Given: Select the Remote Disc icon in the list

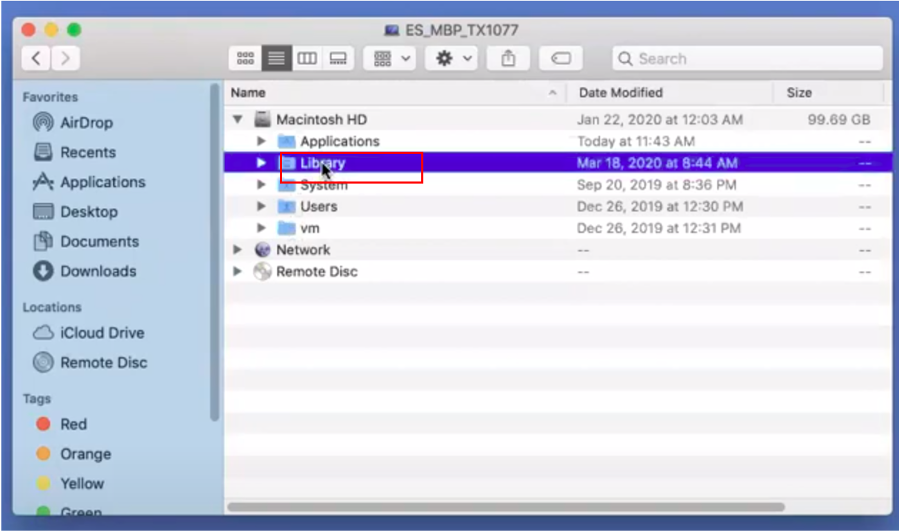Looking at the screenshot, I should pos(263,271).
